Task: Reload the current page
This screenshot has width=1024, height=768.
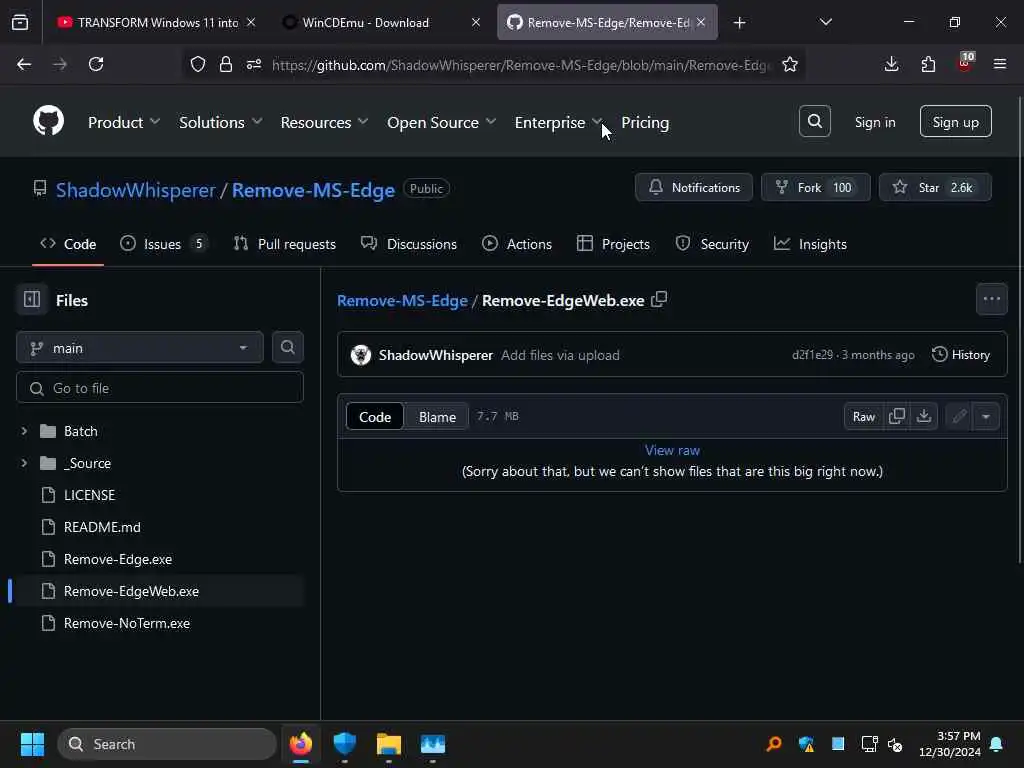Action: pos(96,64)
